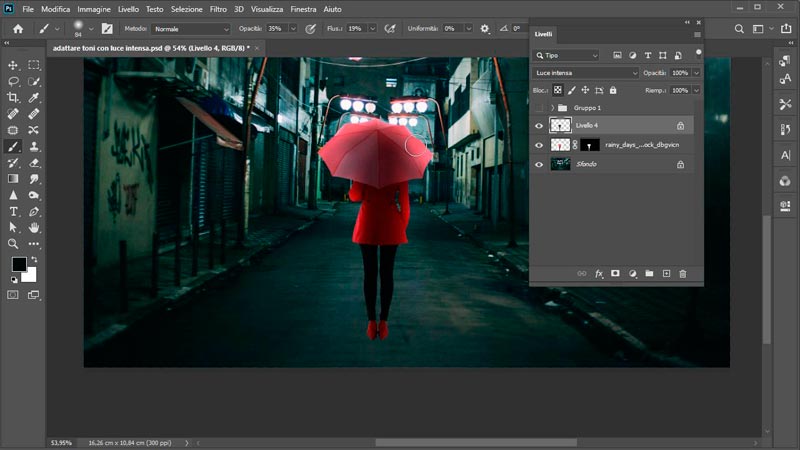Hide the Sfondo layer visibility
This screenshot has width=800, height=450.
(x=539, y=164)
